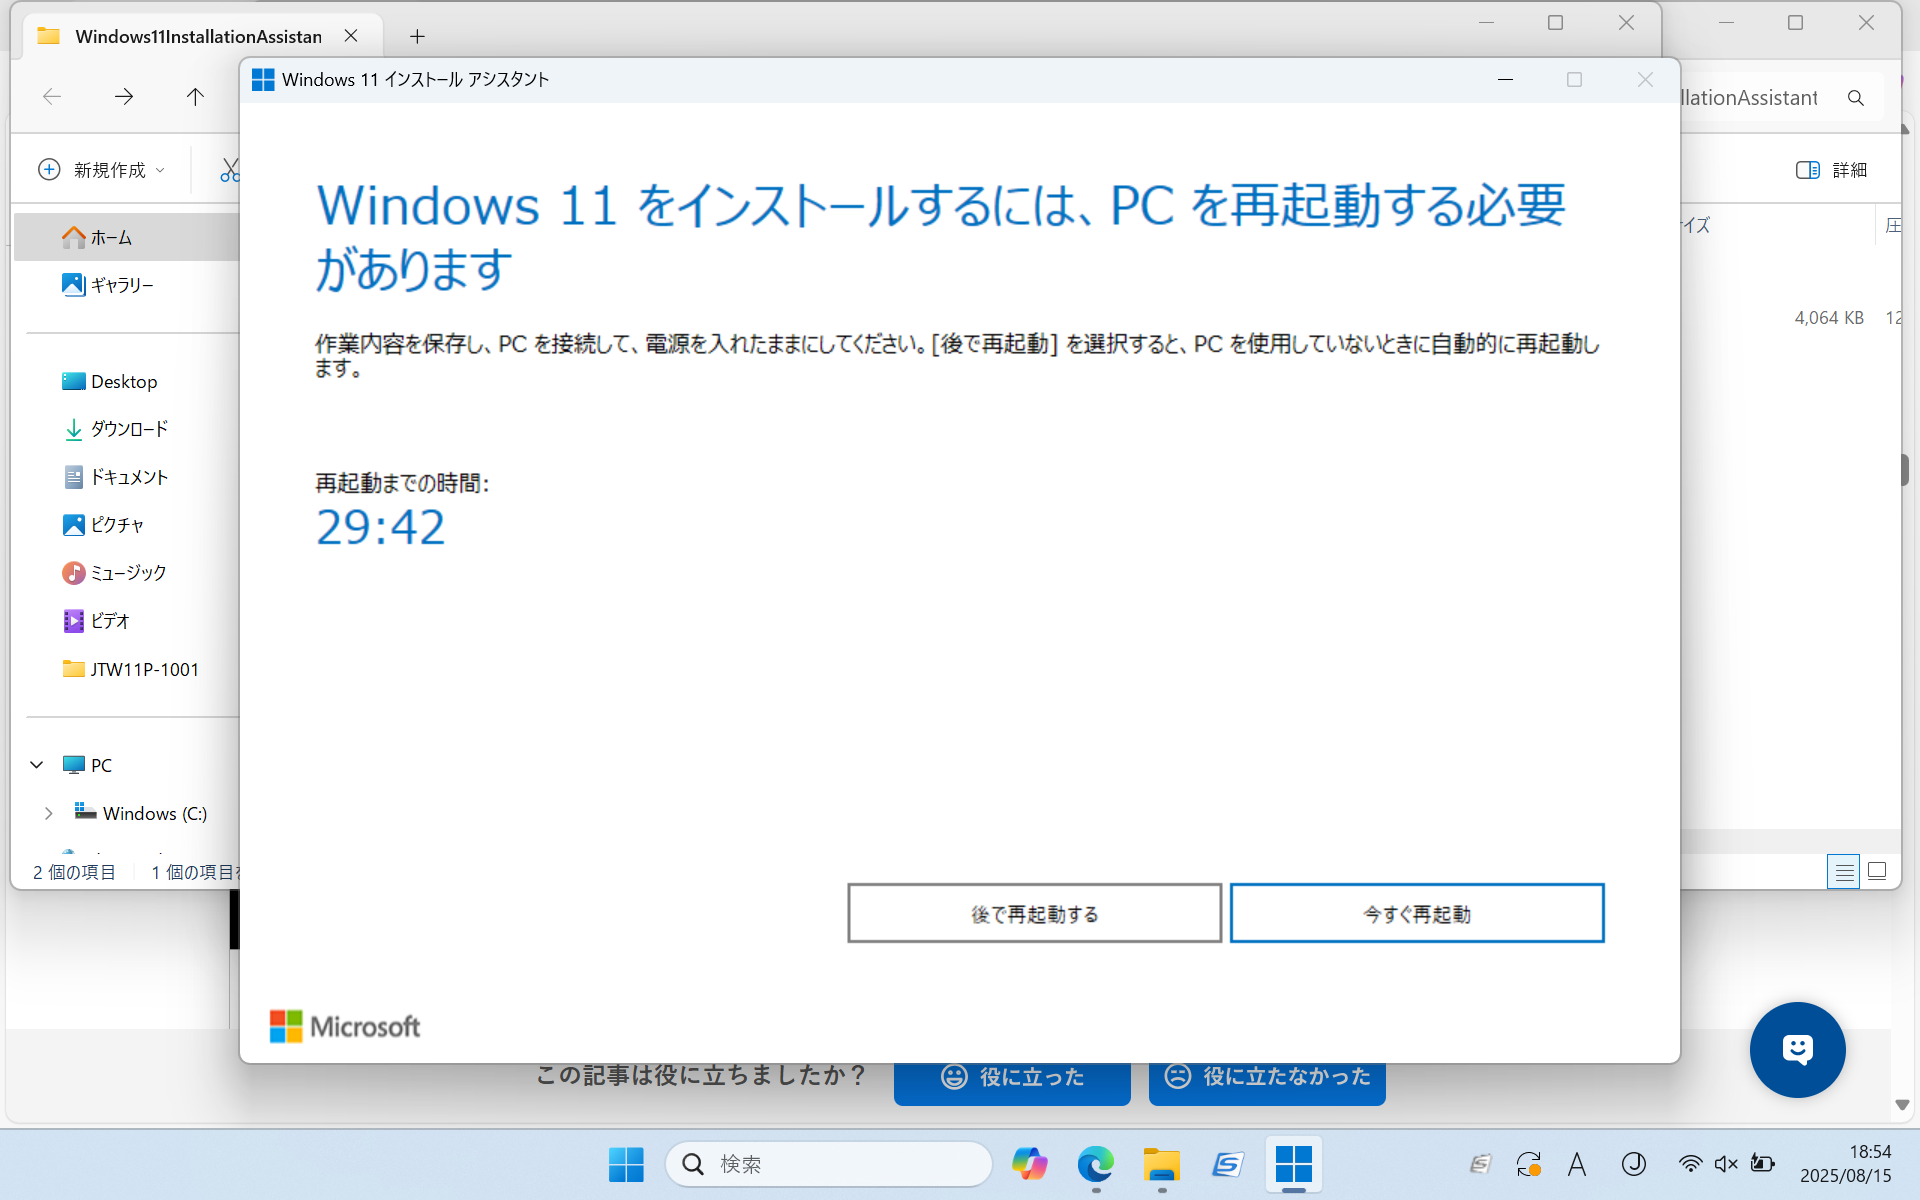Click the search magnifier in Explorer
The height and width of the screenshot is (1200, 1920).
(x=1856, y=98)
